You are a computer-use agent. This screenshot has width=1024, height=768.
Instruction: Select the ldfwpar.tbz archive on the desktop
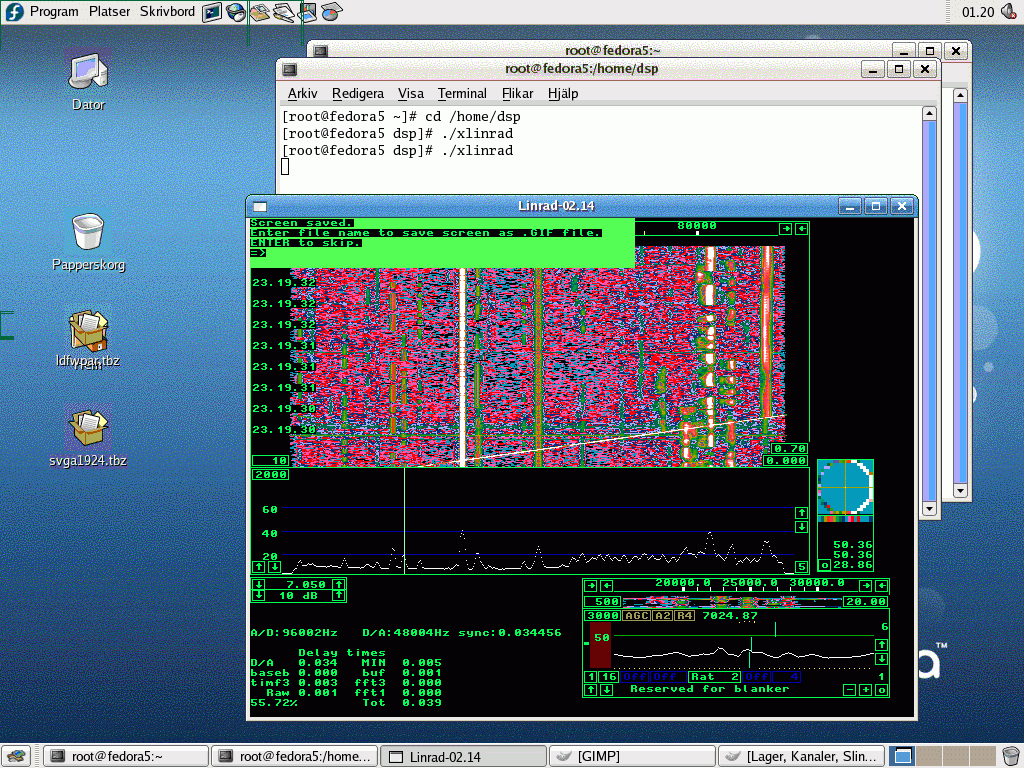pyautogui.click(x=88, y=340)
